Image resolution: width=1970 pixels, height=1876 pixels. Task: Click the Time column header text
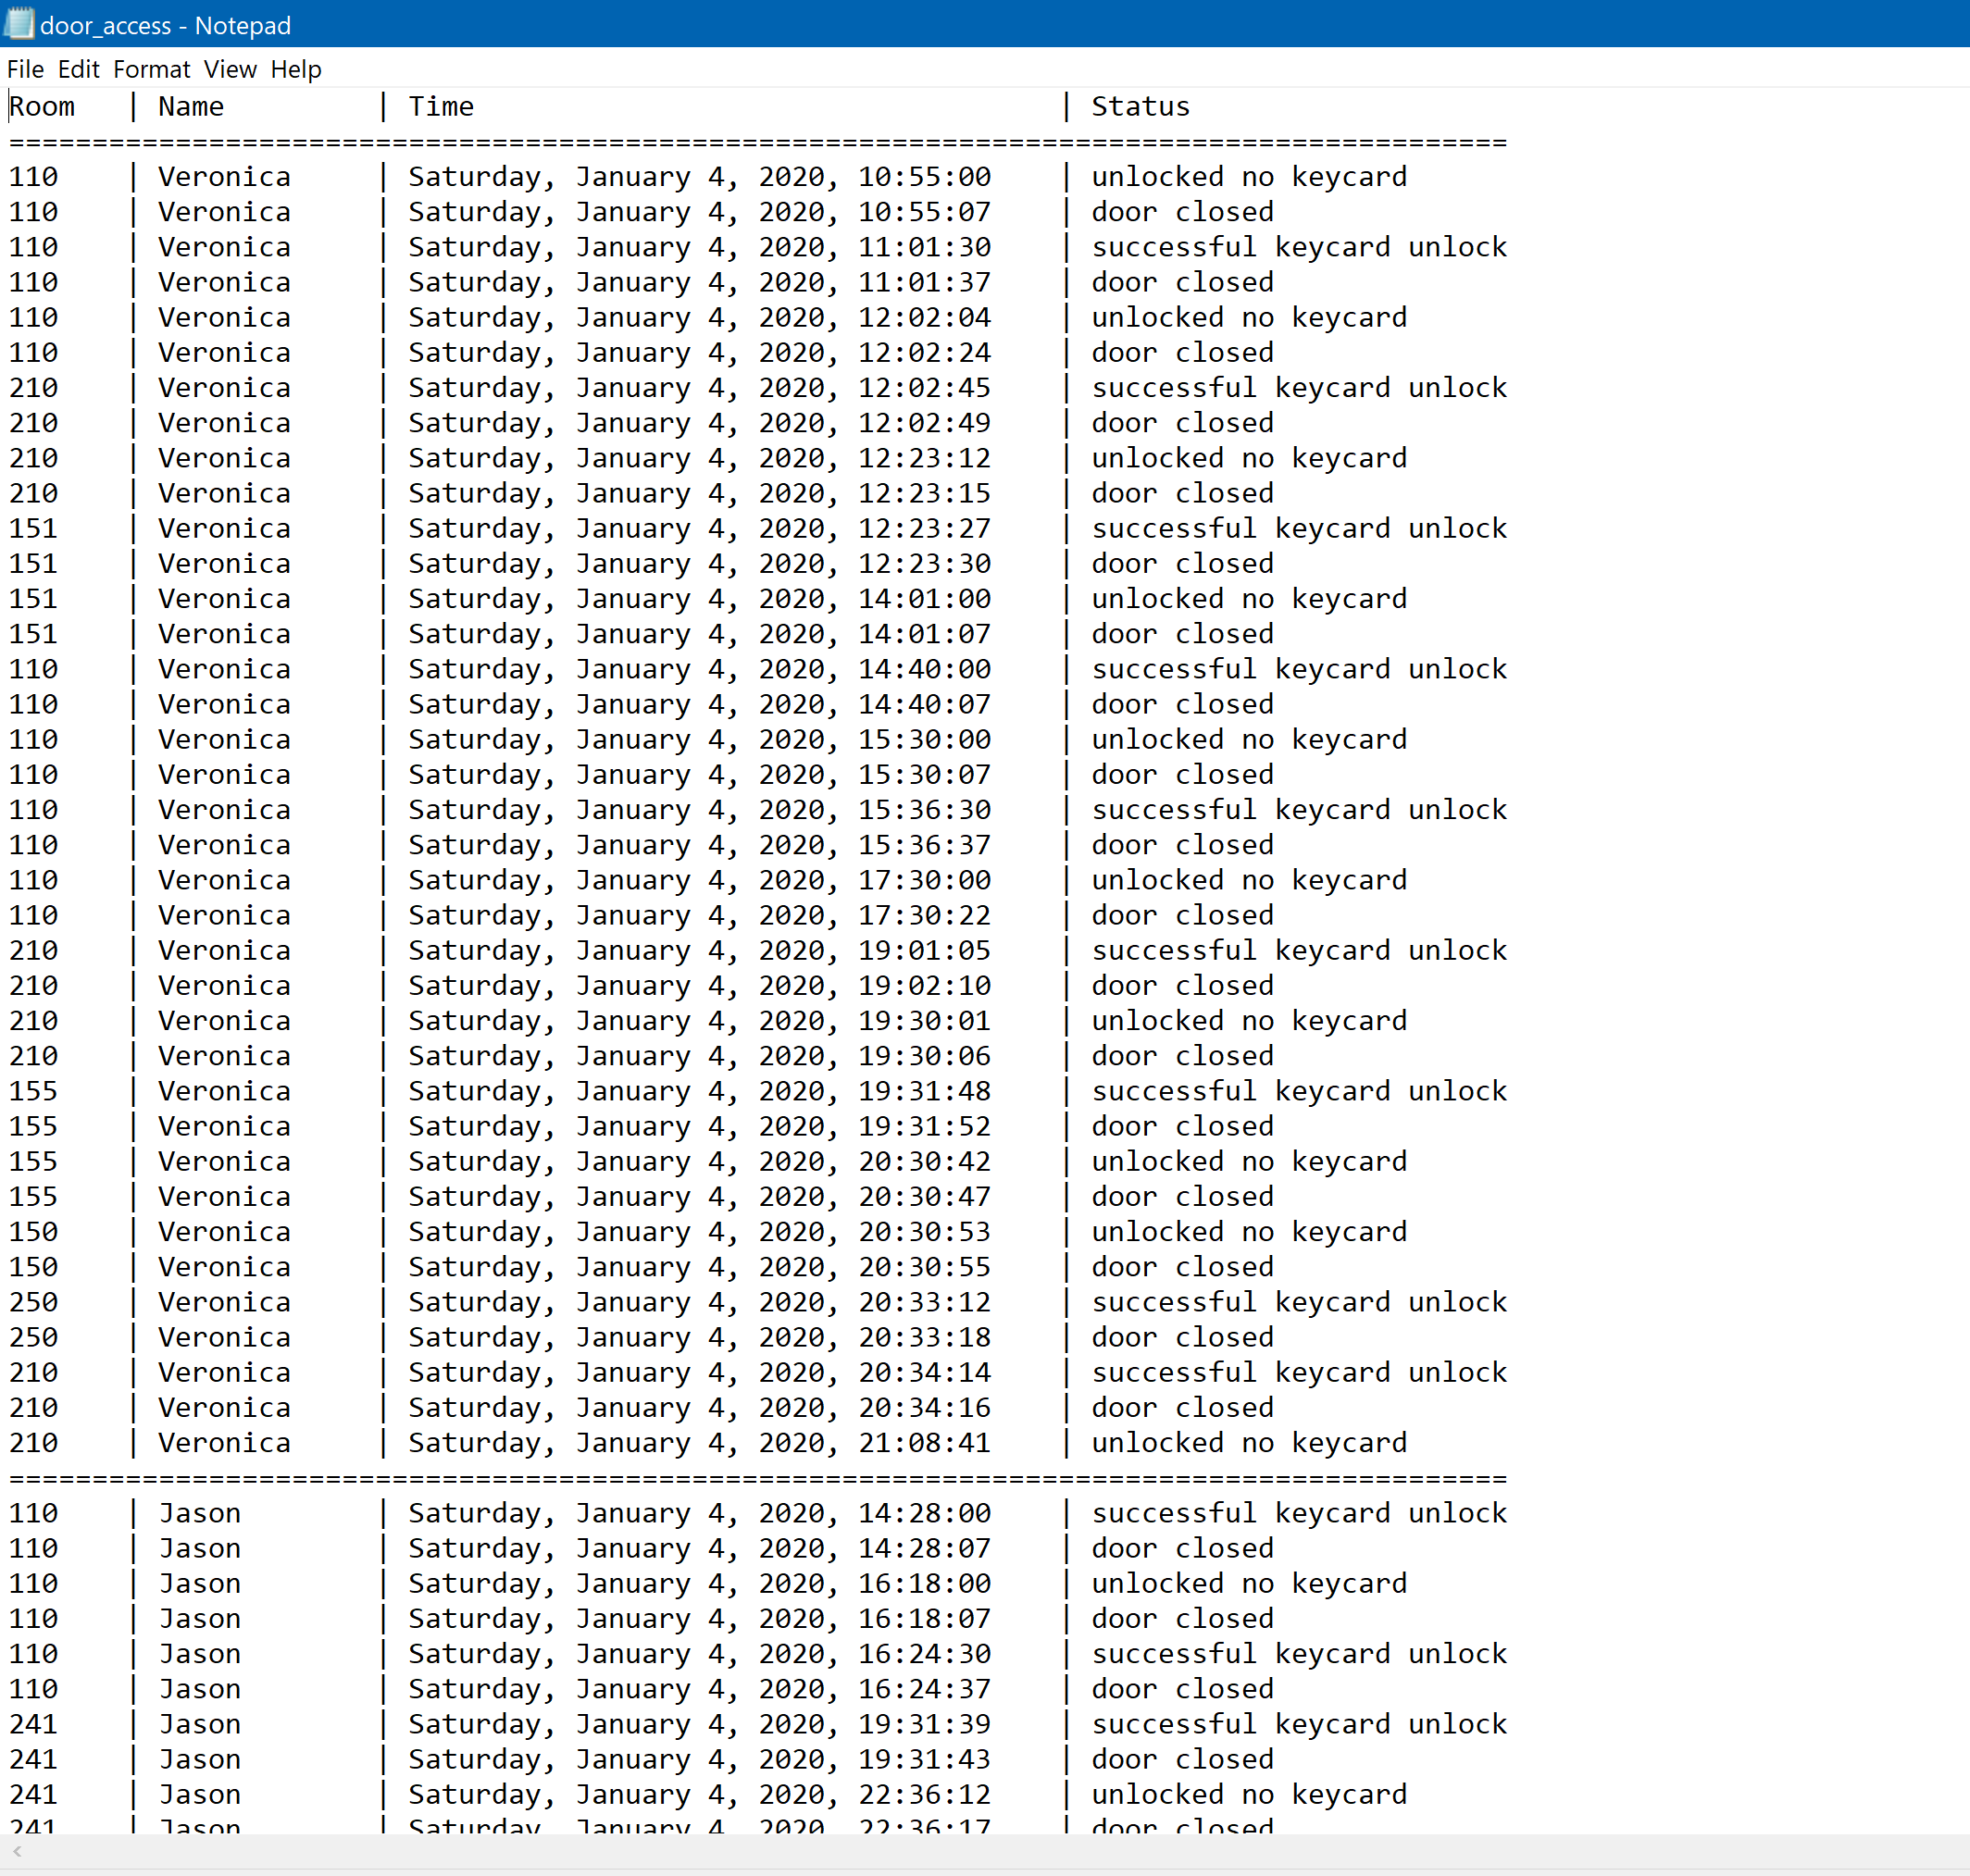click(x=440, y=106)
